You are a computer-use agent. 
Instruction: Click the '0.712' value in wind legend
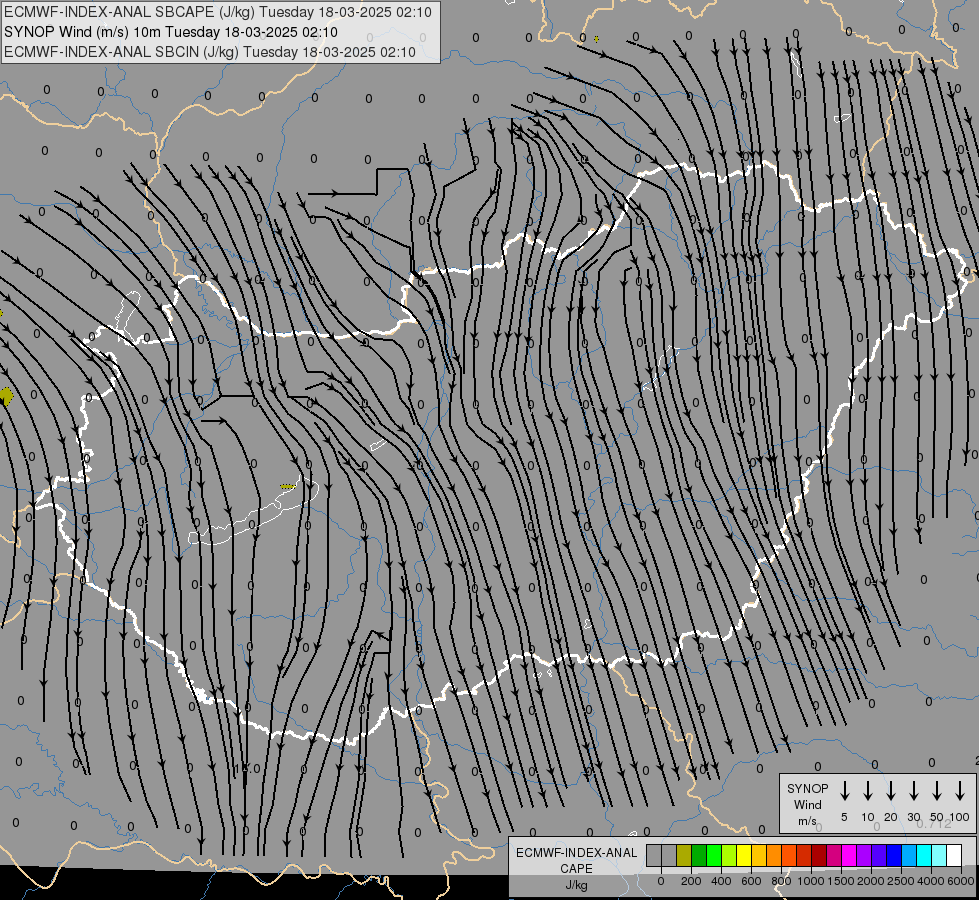(934, 824)
